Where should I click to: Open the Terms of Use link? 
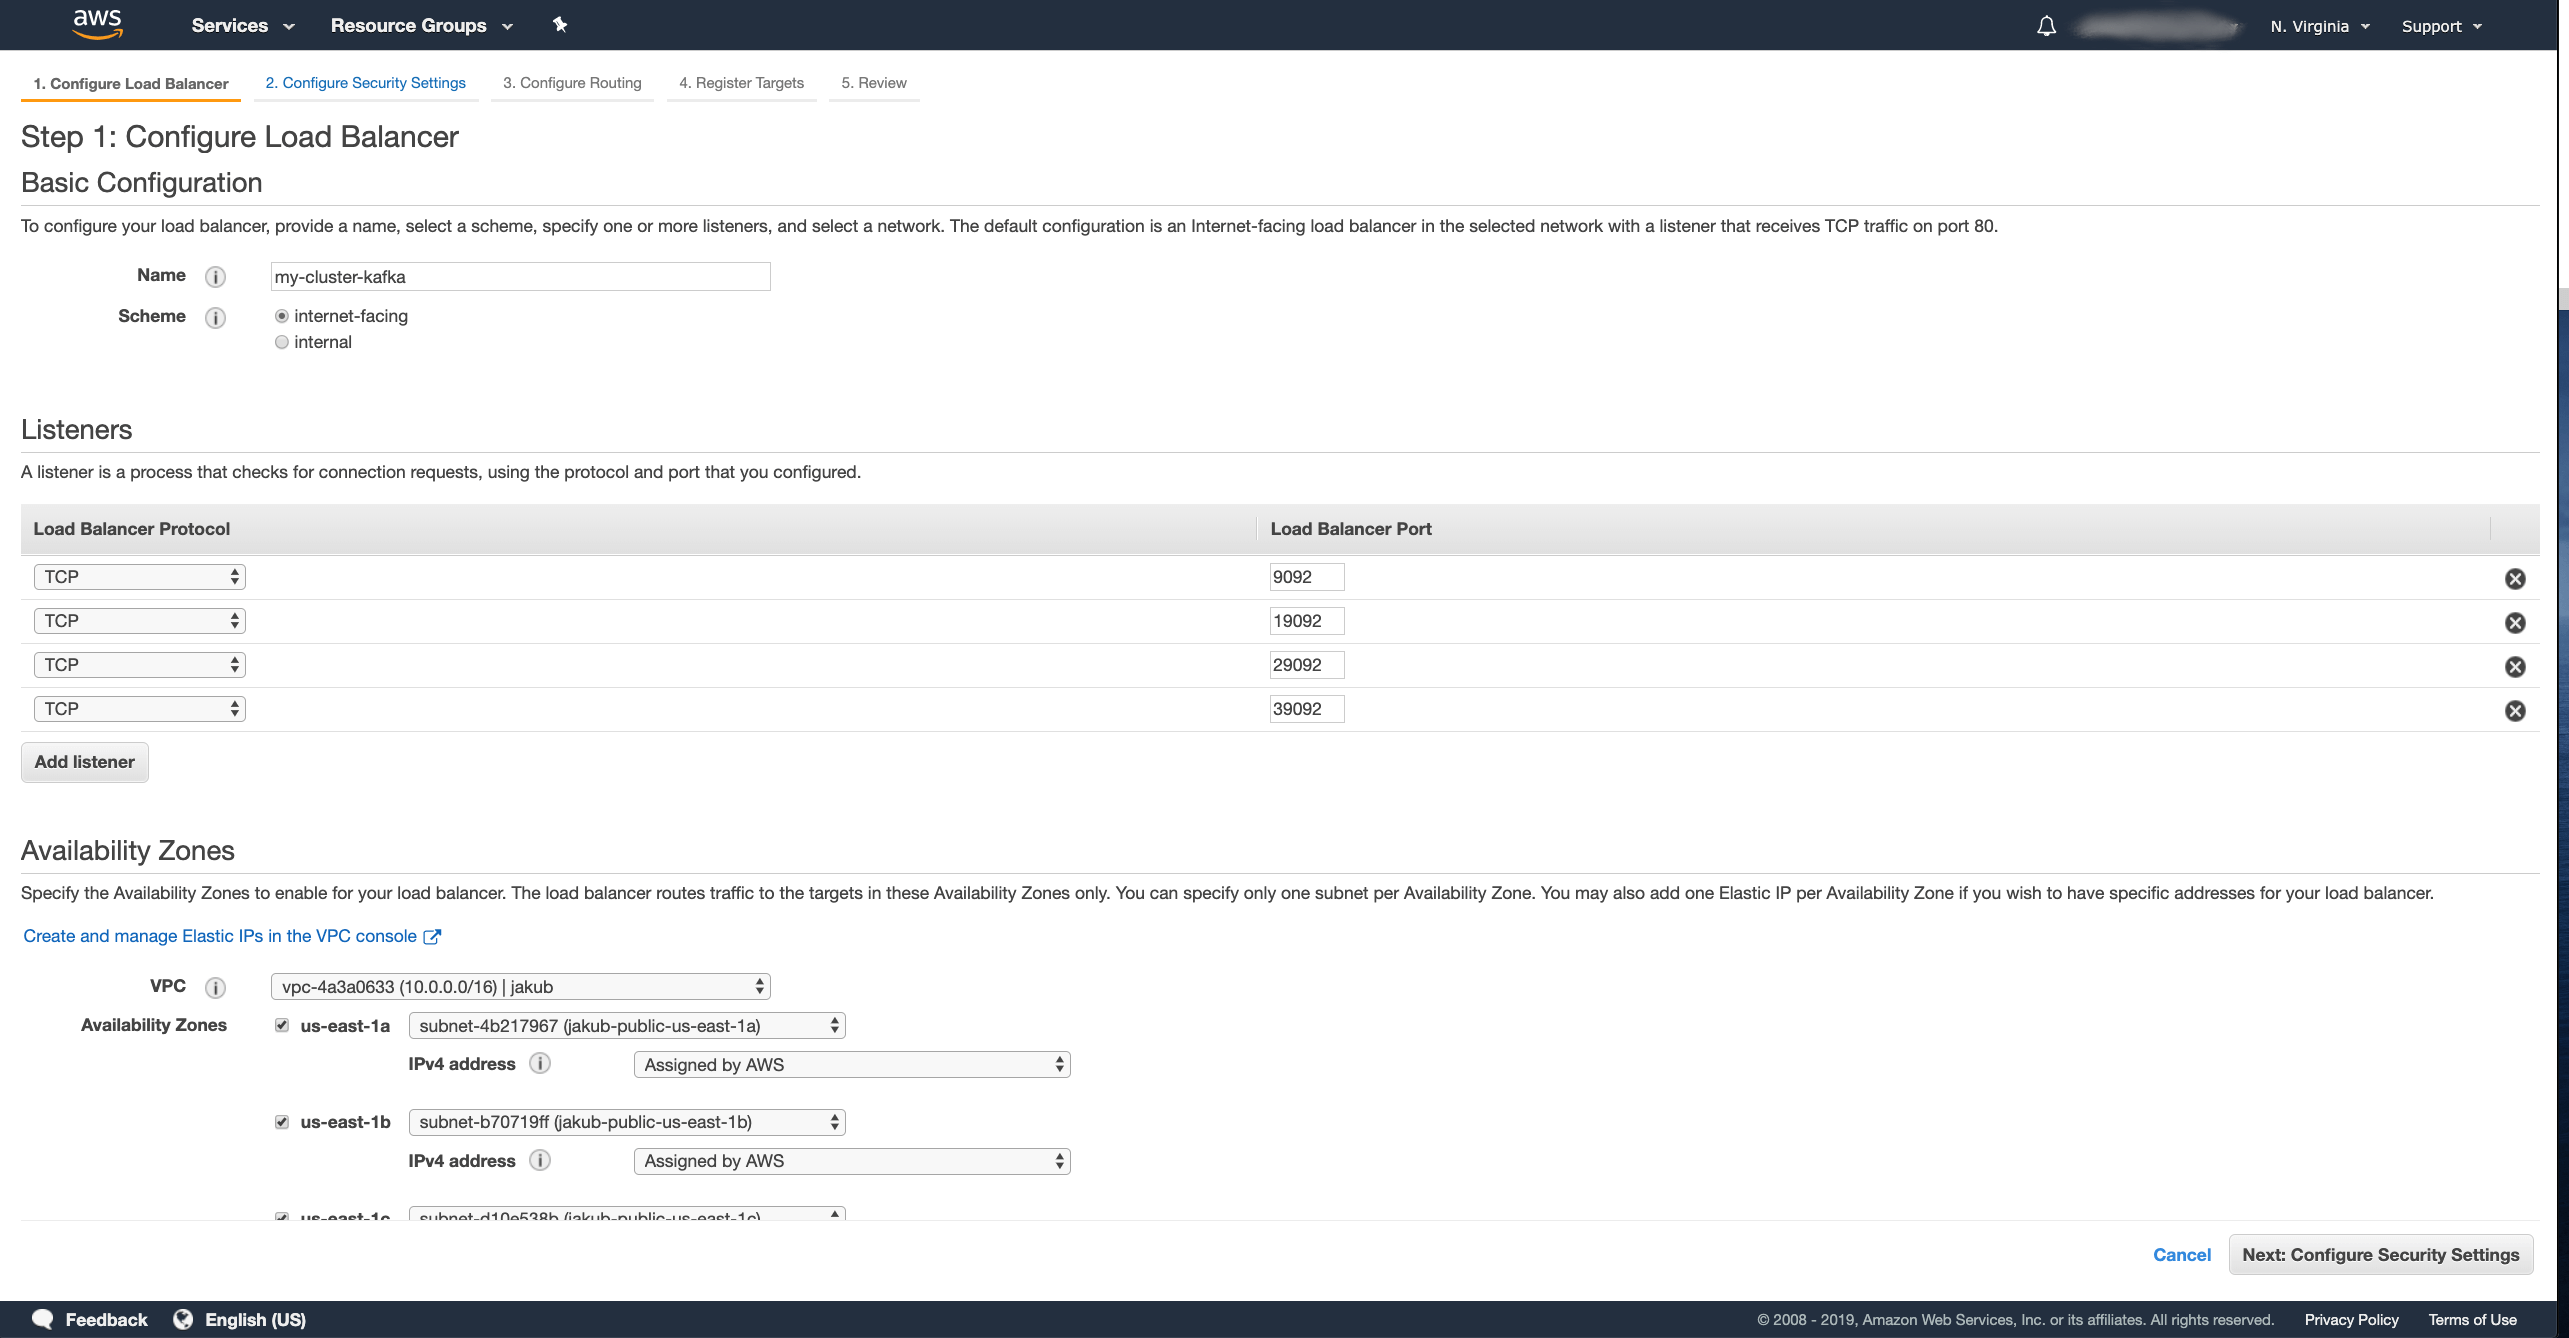(x=2472, y=1320)
